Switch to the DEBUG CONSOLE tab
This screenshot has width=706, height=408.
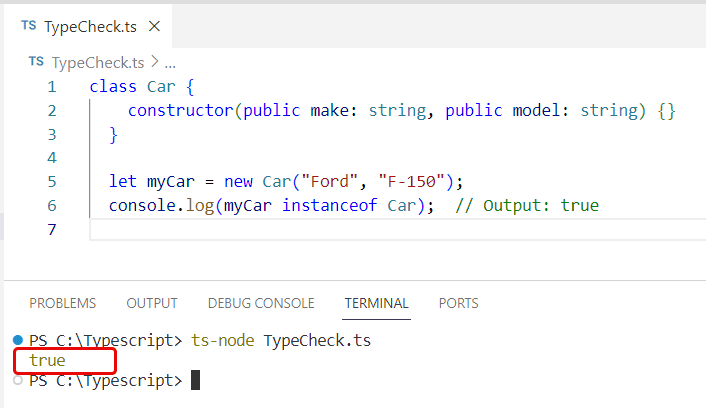(x=261, y=303)
